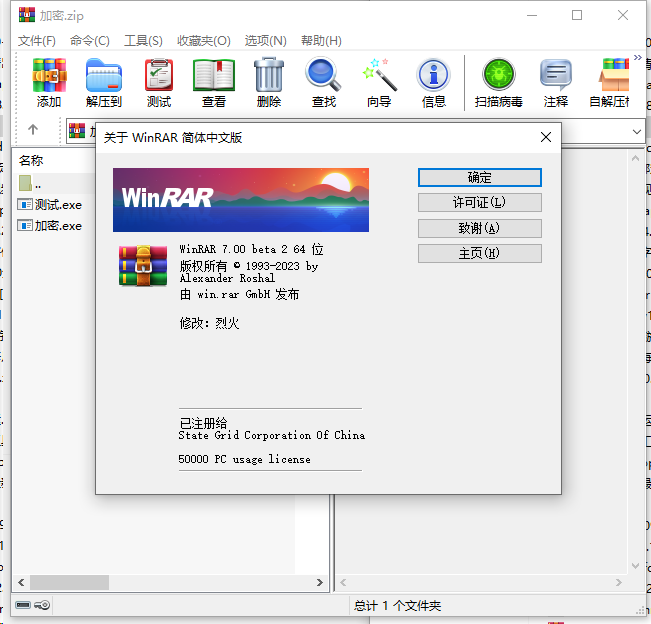Open the 收藏夹(O) menu

tap(203, 41)
